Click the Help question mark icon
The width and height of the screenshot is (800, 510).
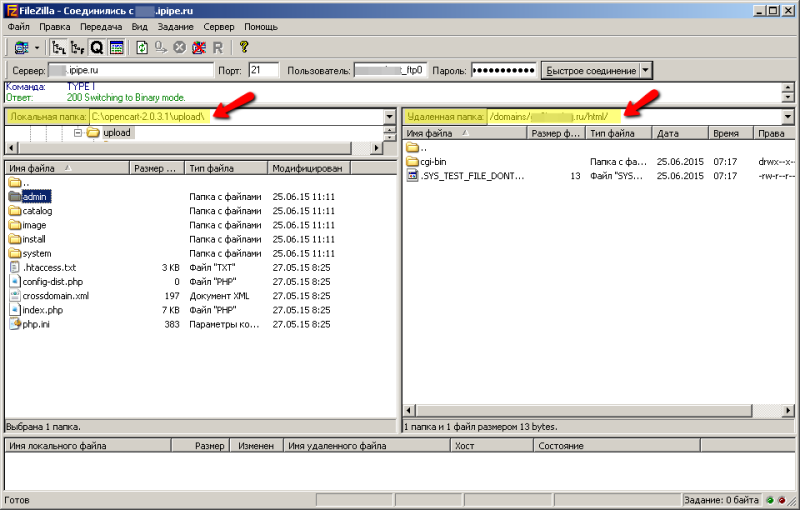[x=244, y=47]
